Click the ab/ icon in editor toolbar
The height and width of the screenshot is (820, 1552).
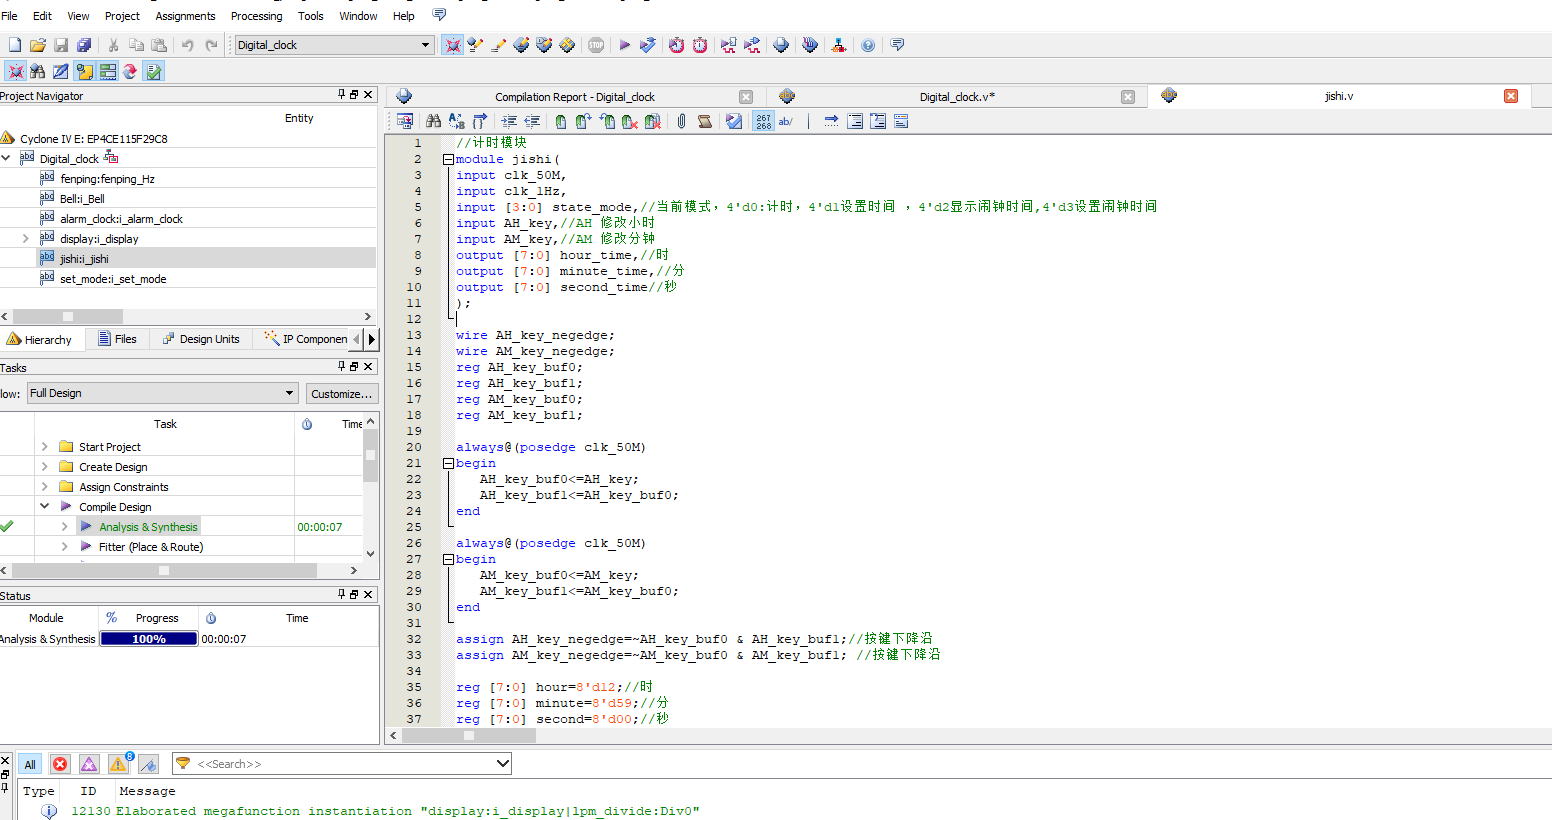pos(786,121)
